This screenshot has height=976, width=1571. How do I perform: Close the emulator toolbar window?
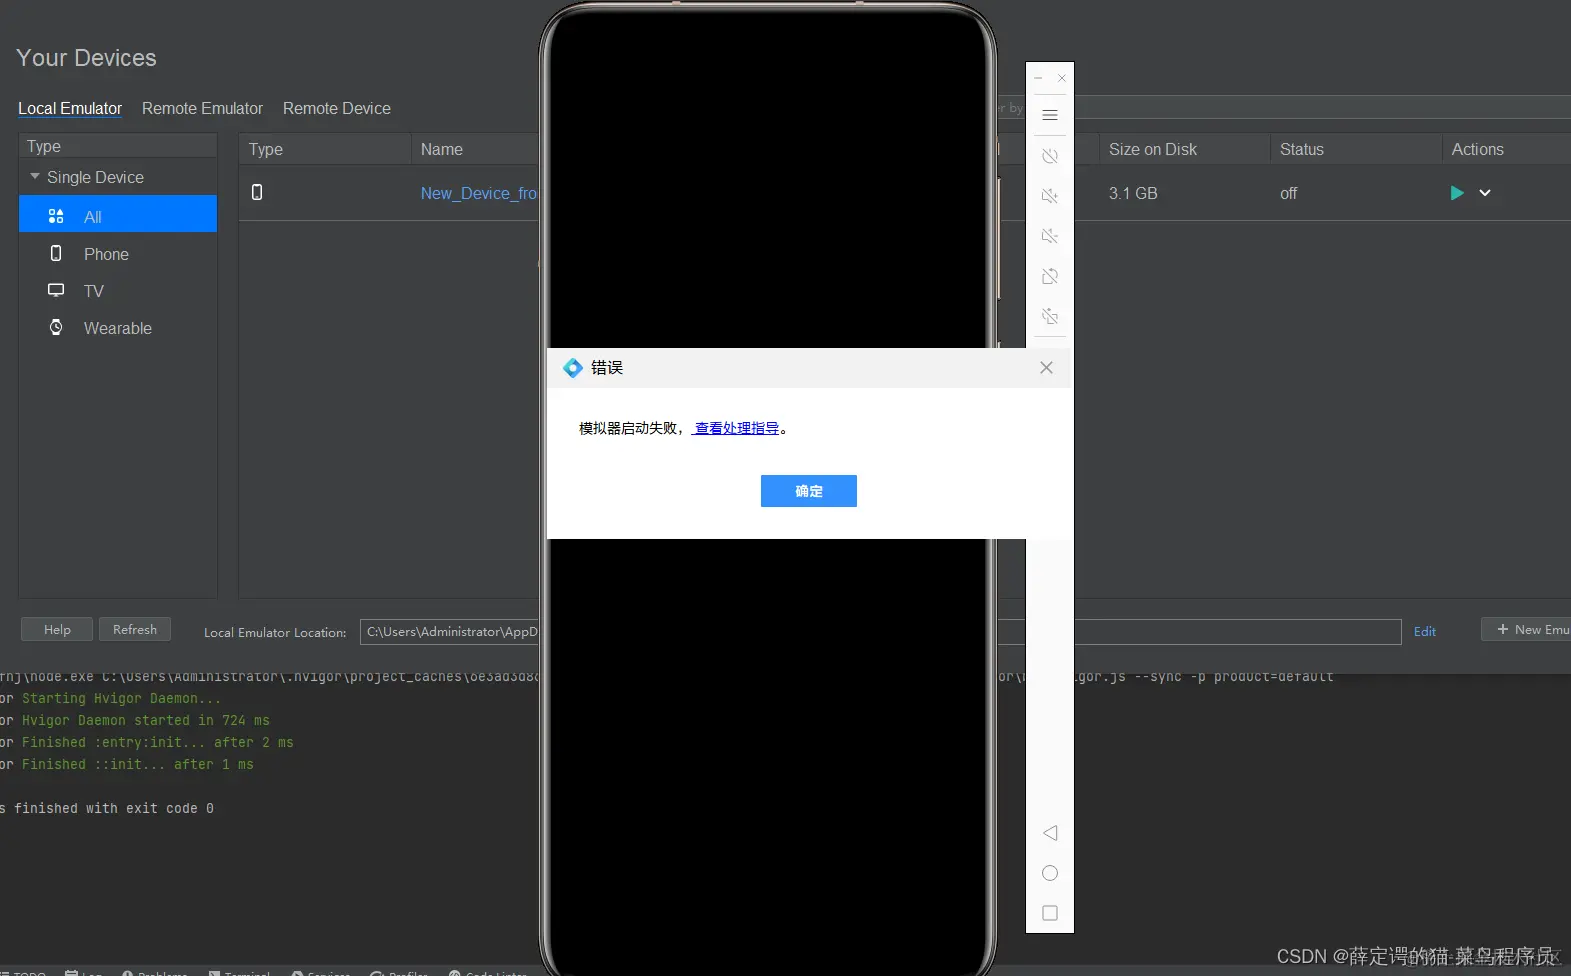coord(1062,78)
